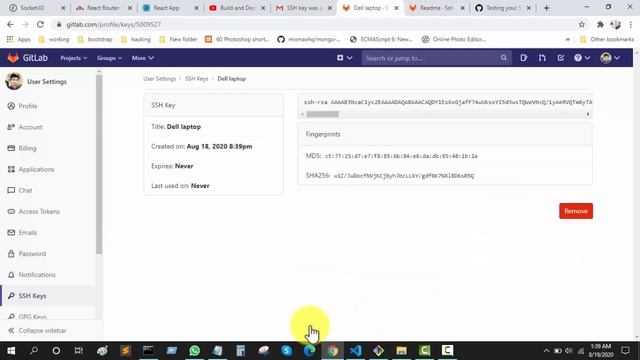Open Billing in the settings sidebar
The width and height of the screenshot is (640, 360).
pos(27,148)
